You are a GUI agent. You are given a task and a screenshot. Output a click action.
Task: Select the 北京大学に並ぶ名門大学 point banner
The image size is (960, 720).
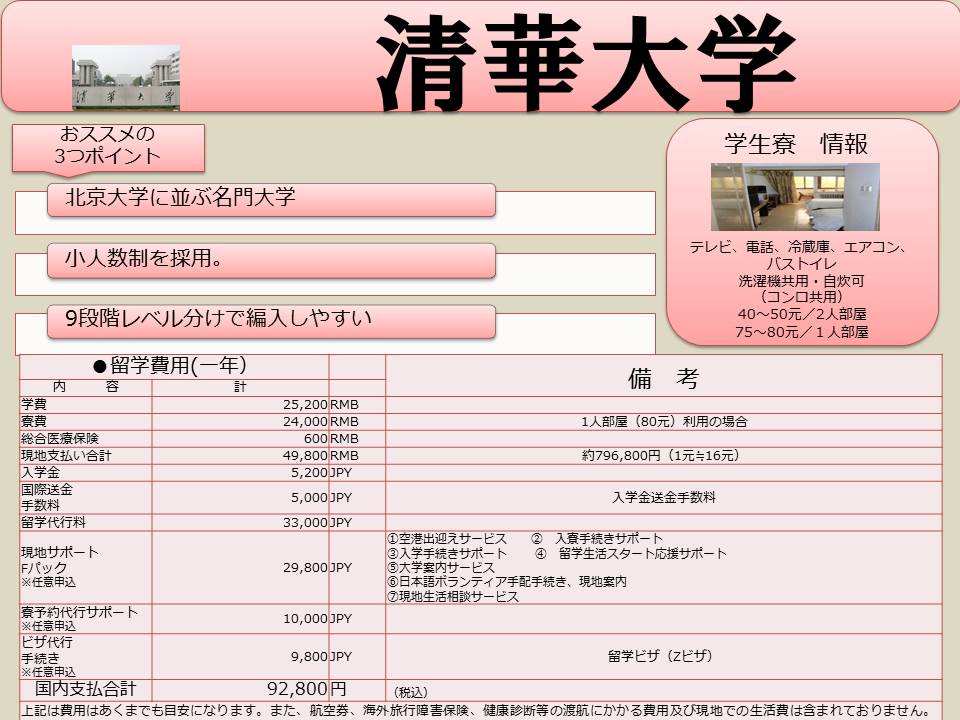(x=271, y=199)
